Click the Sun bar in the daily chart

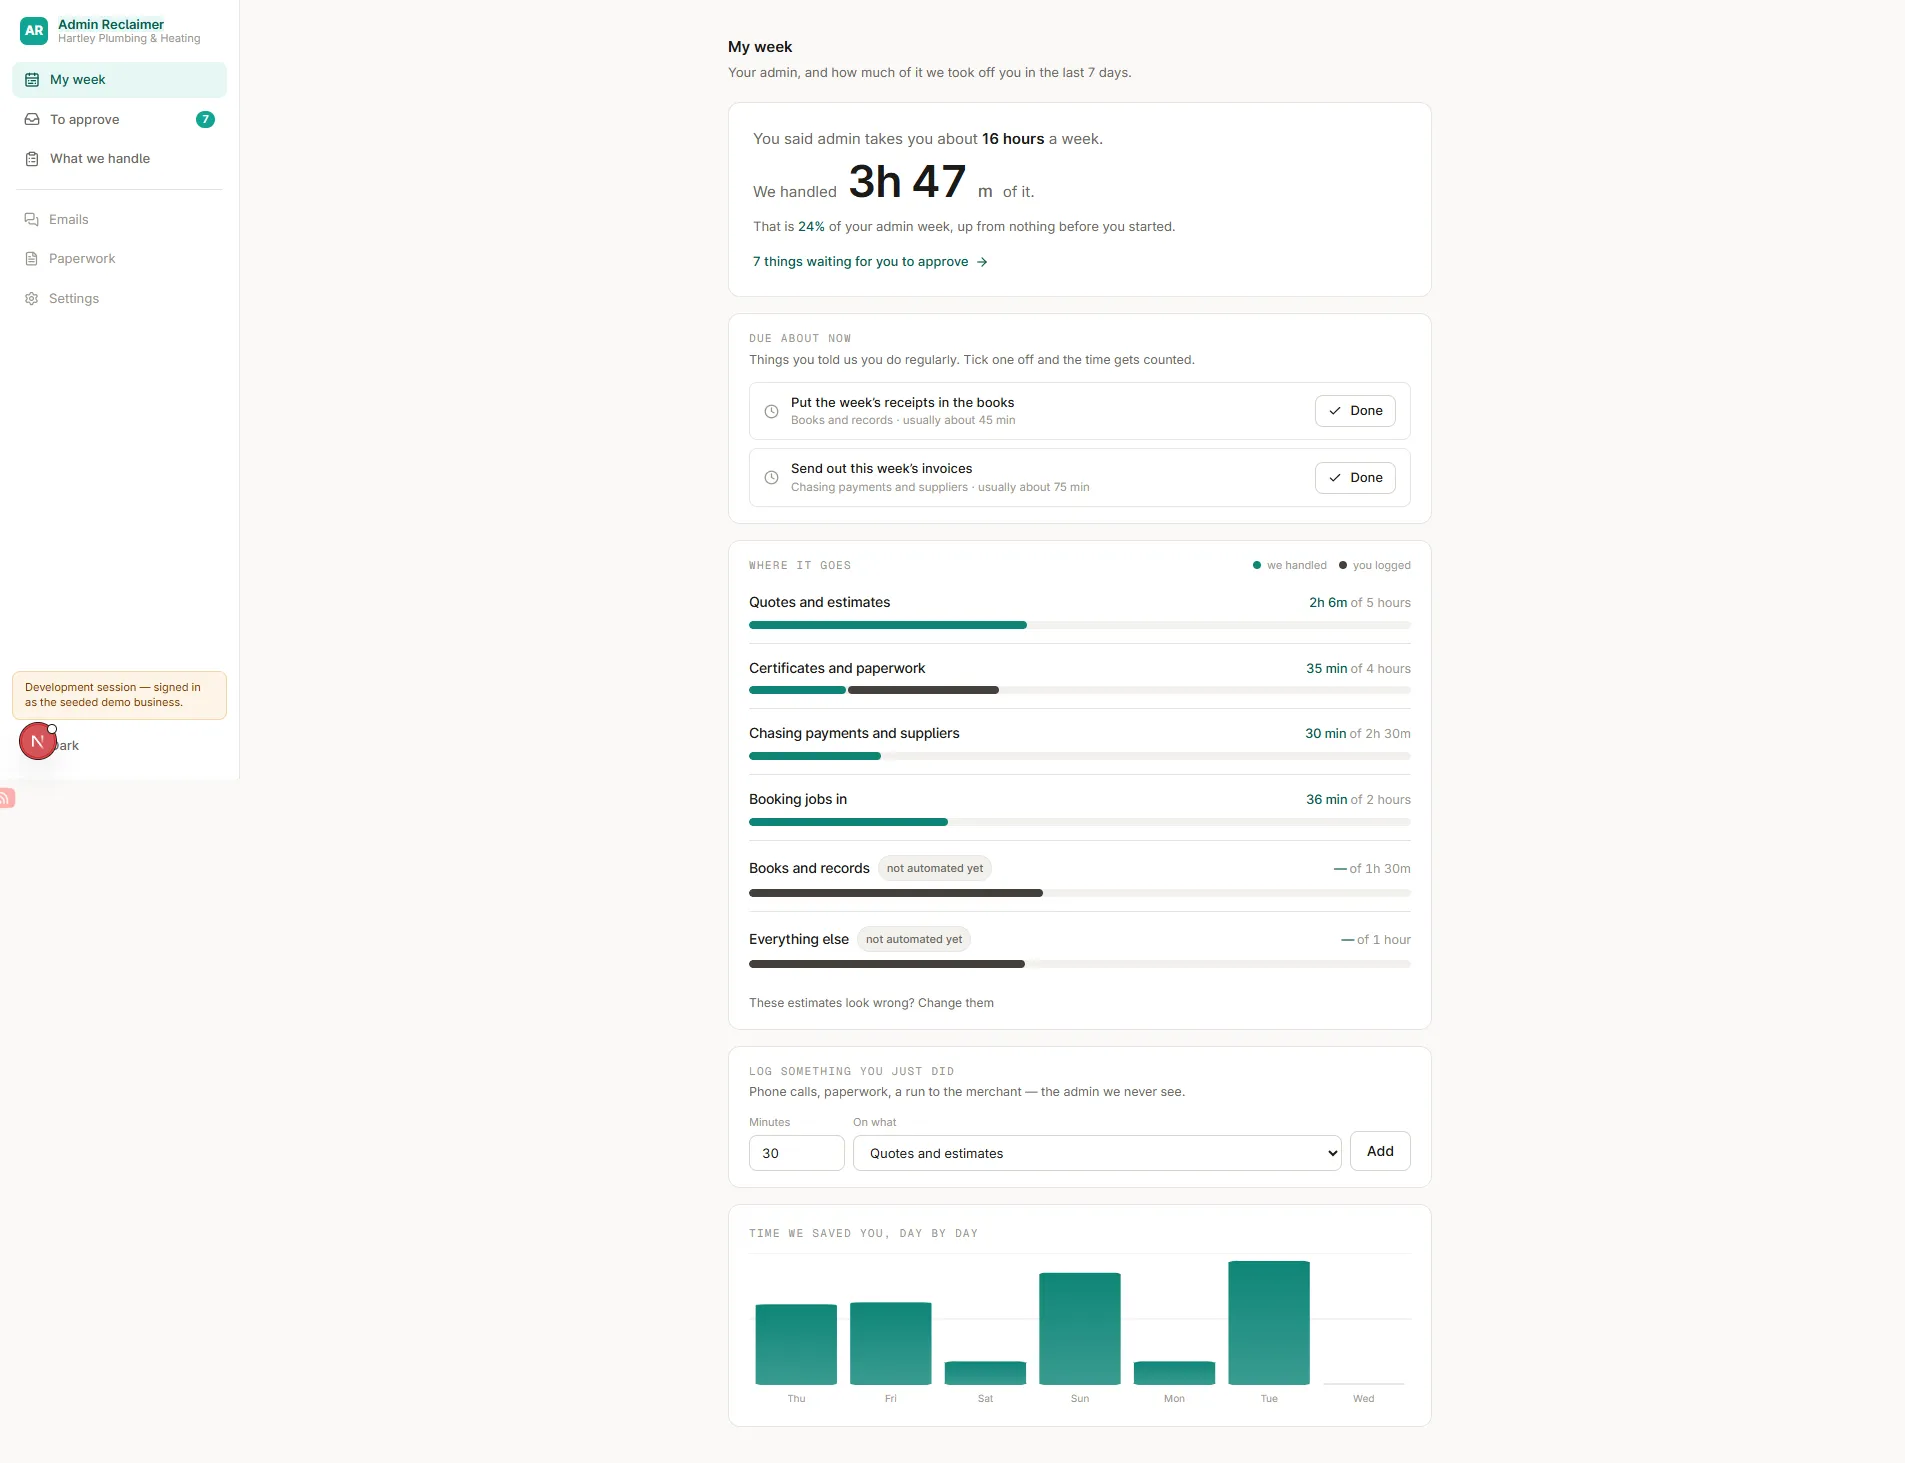tap(1080, 1328)
